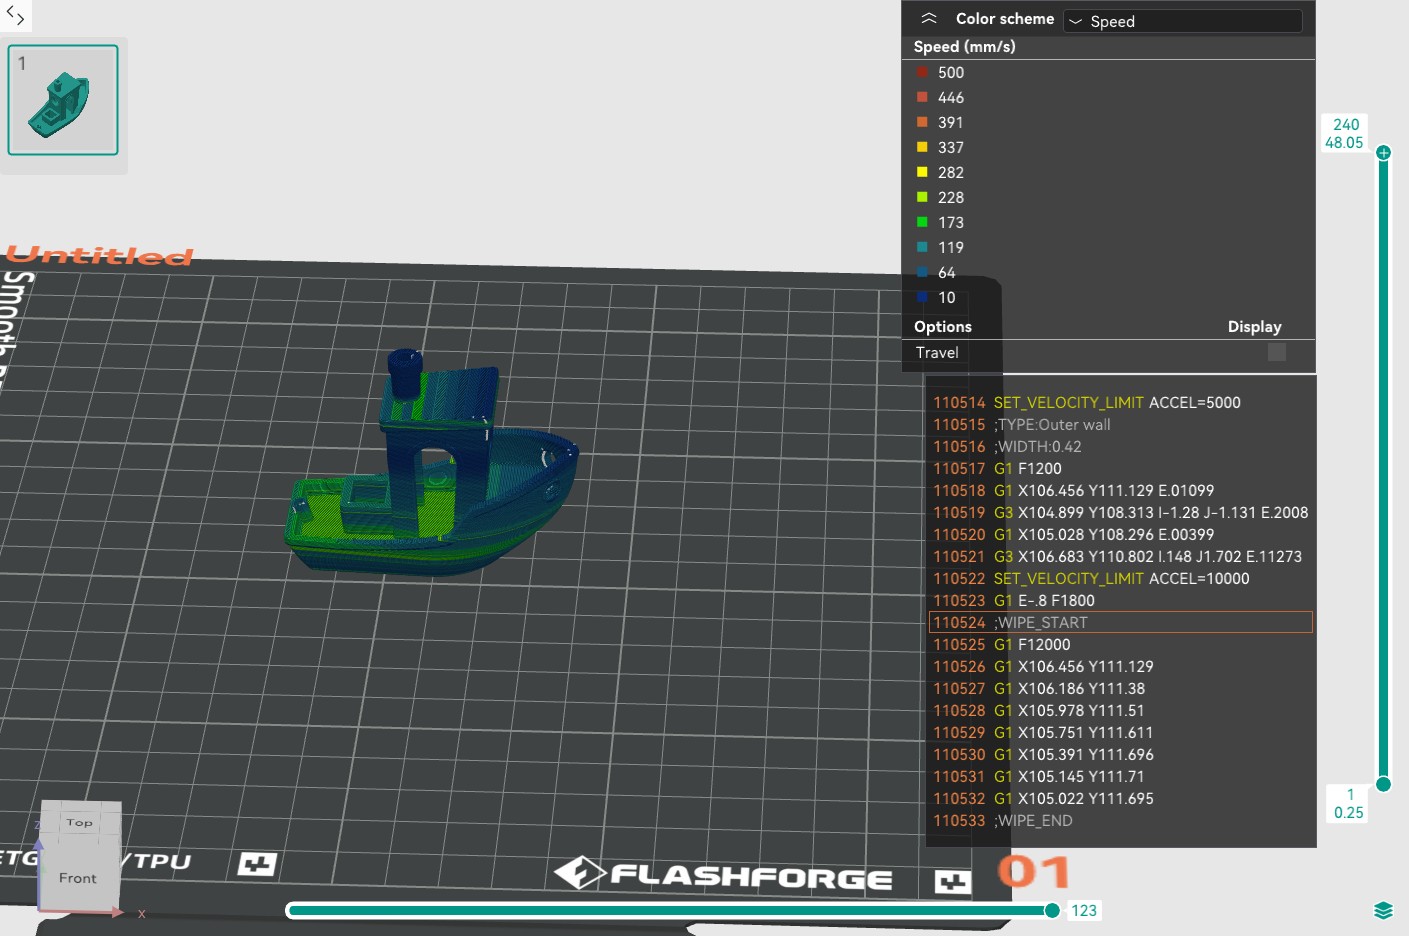This screenshot has width=1409, height=936.
Task: Select plate 1 Benchy thumbnail
Action: point(63,100)
